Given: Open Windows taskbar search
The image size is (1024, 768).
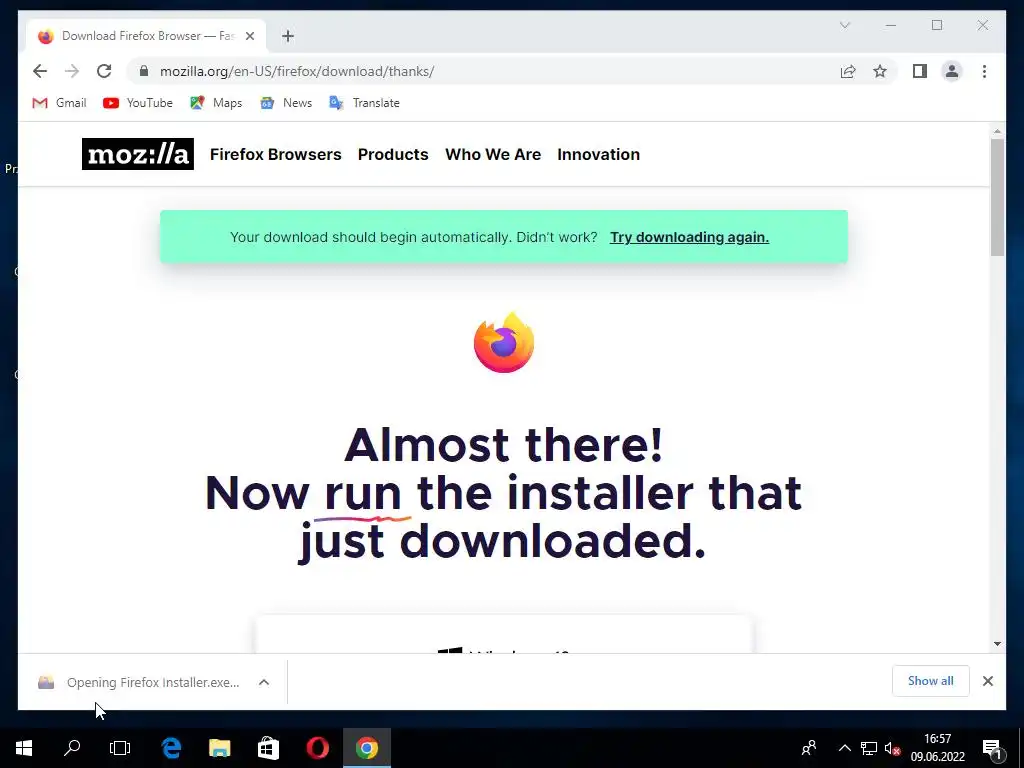Looking at the screenshot, I should (x=72, y=748).
